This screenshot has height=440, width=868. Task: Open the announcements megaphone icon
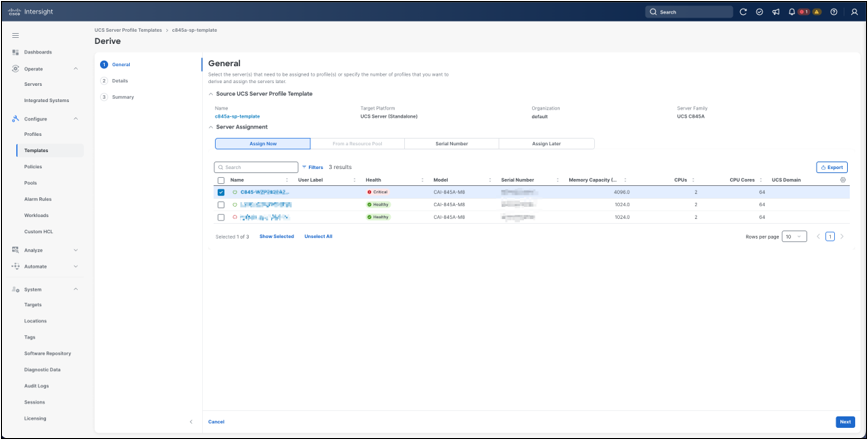pyautogui.click(x=776, y=12)
